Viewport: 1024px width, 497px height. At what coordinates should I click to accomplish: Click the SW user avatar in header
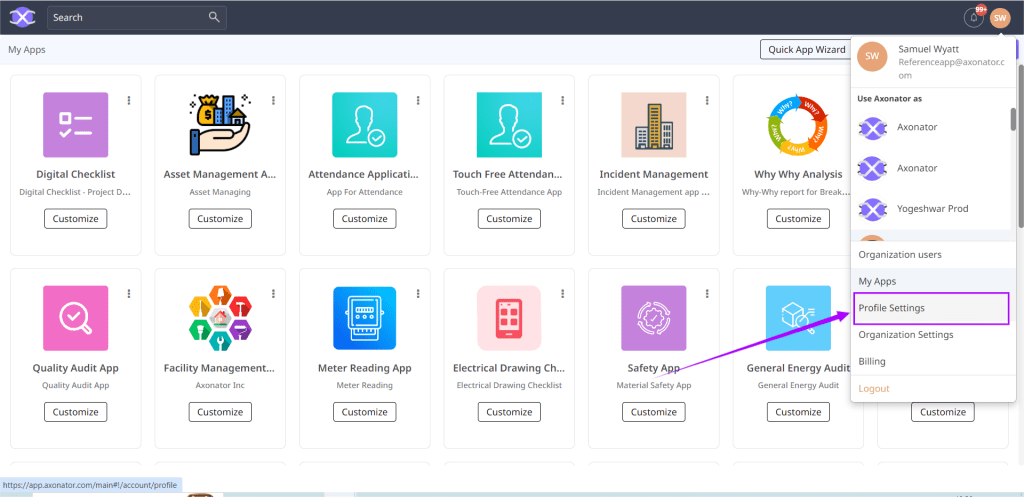[x=1000, y=17]
